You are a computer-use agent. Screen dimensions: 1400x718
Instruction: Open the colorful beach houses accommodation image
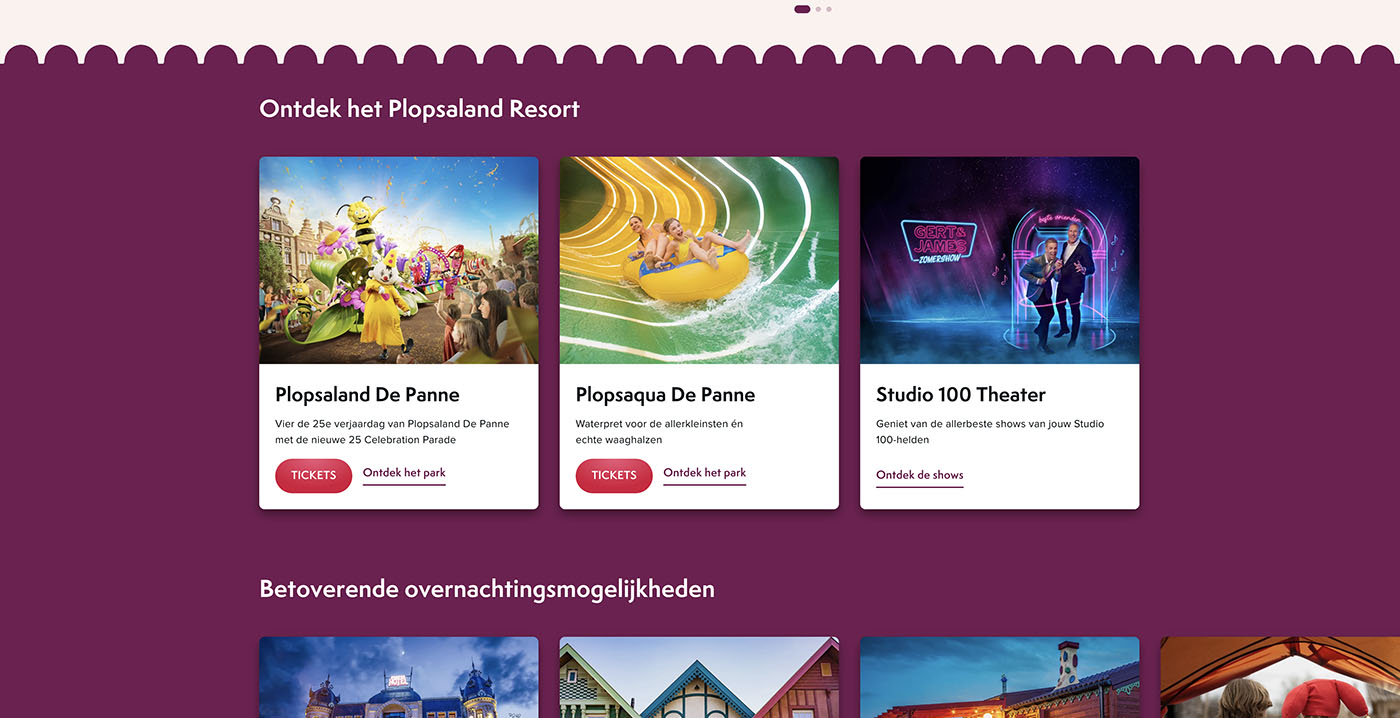699,677
